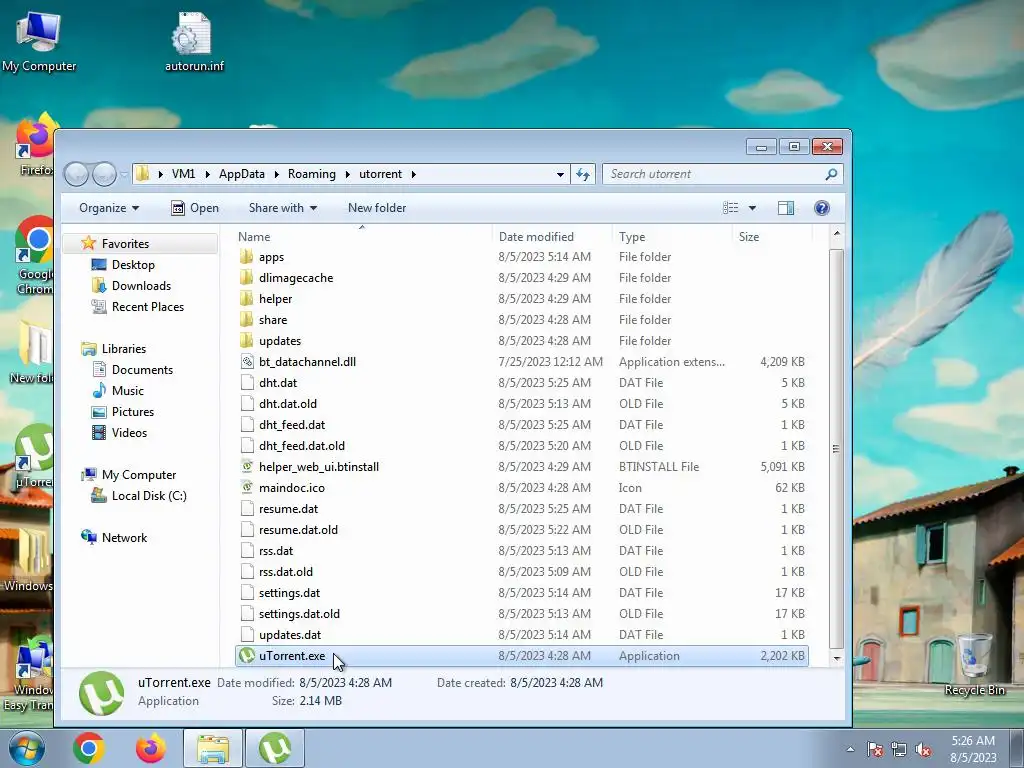
Task: Show hidden tray icons arrow
Action: (x=850, y=749)
